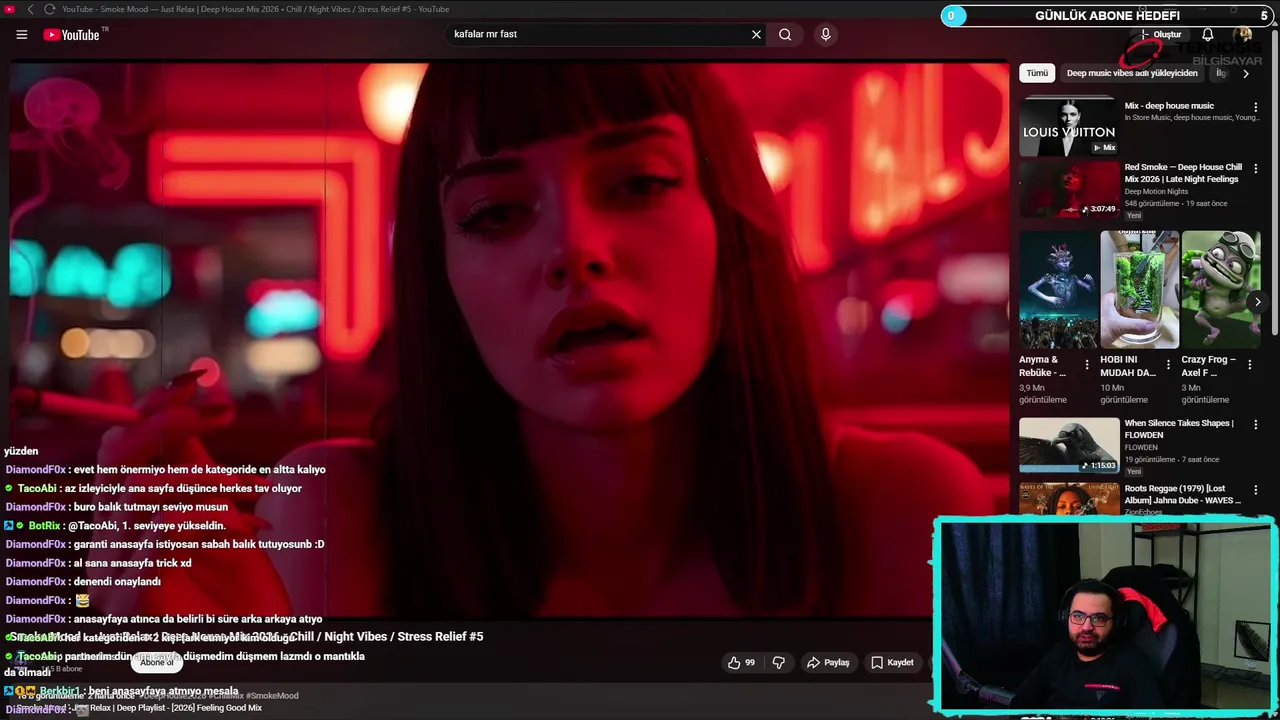Select the 'Deep music vibes adlı yükleyiciden' chip

[1131, 73]
